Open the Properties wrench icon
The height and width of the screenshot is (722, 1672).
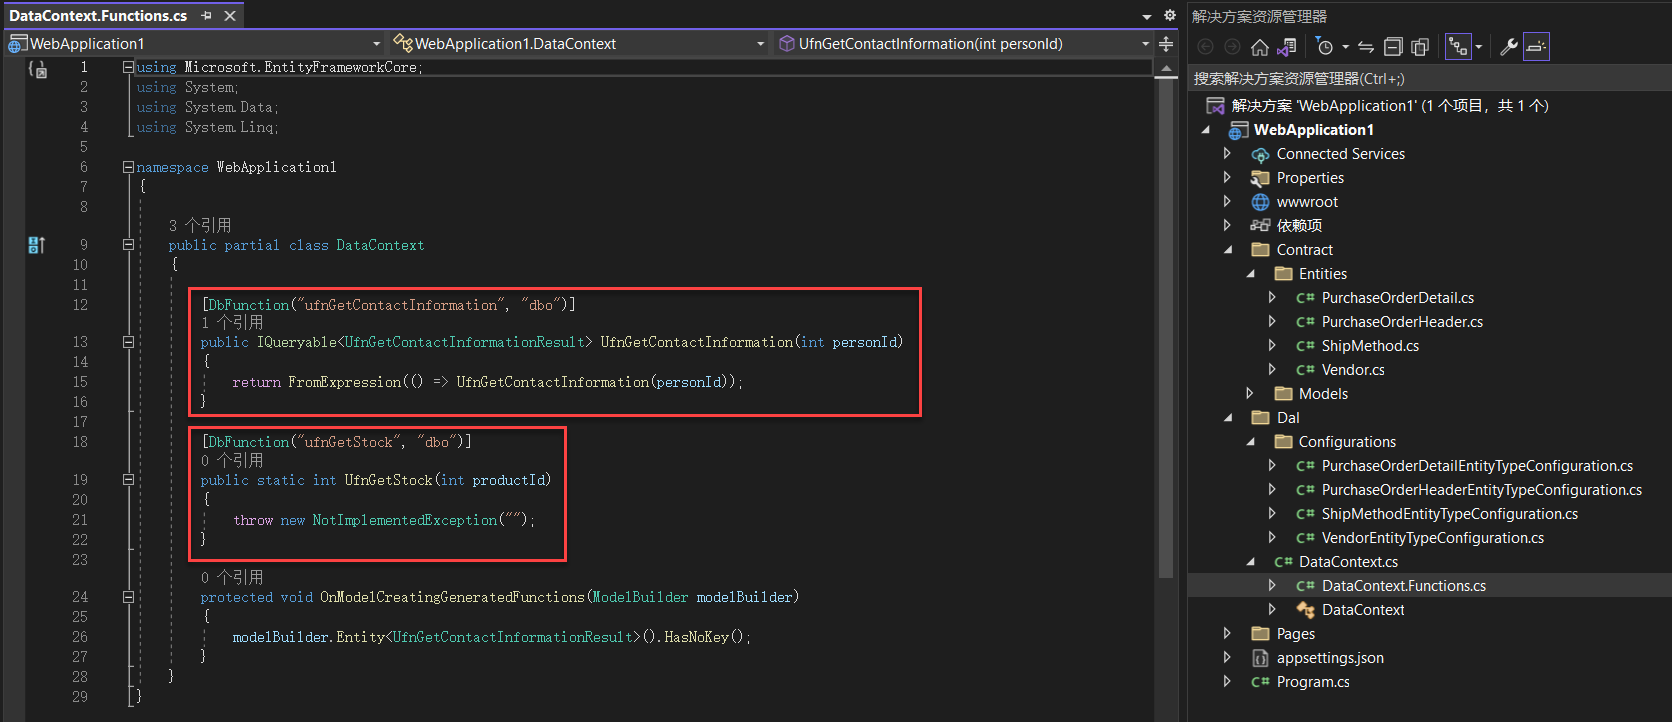(x=1509, y=47)
